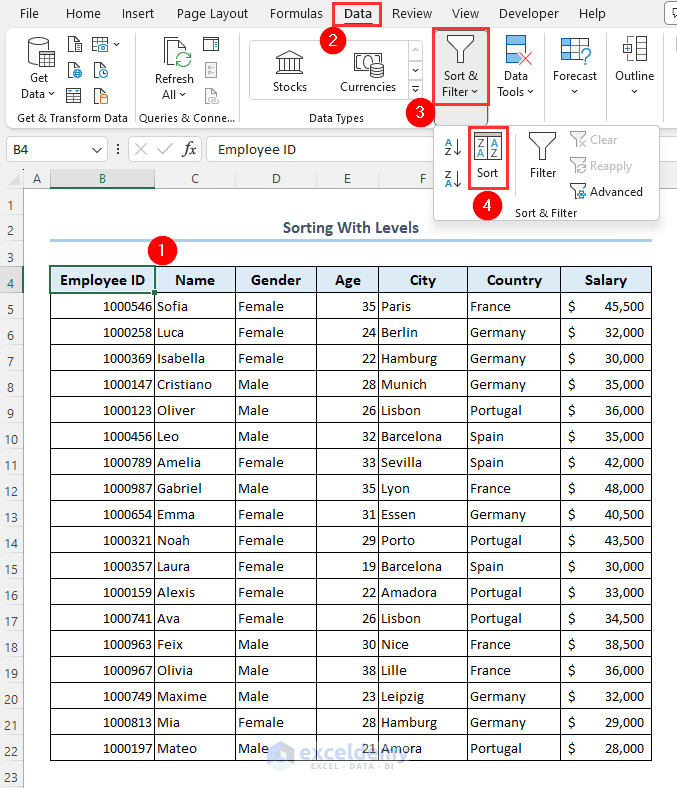Go to the Review tab
The image size is (677, 788).
(x=412, y=14)
